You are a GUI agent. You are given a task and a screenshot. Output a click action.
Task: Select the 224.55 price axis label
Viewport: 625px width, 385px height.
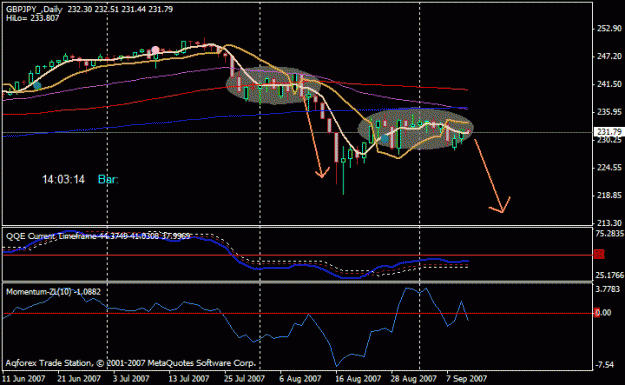click(x=609, y=168)
